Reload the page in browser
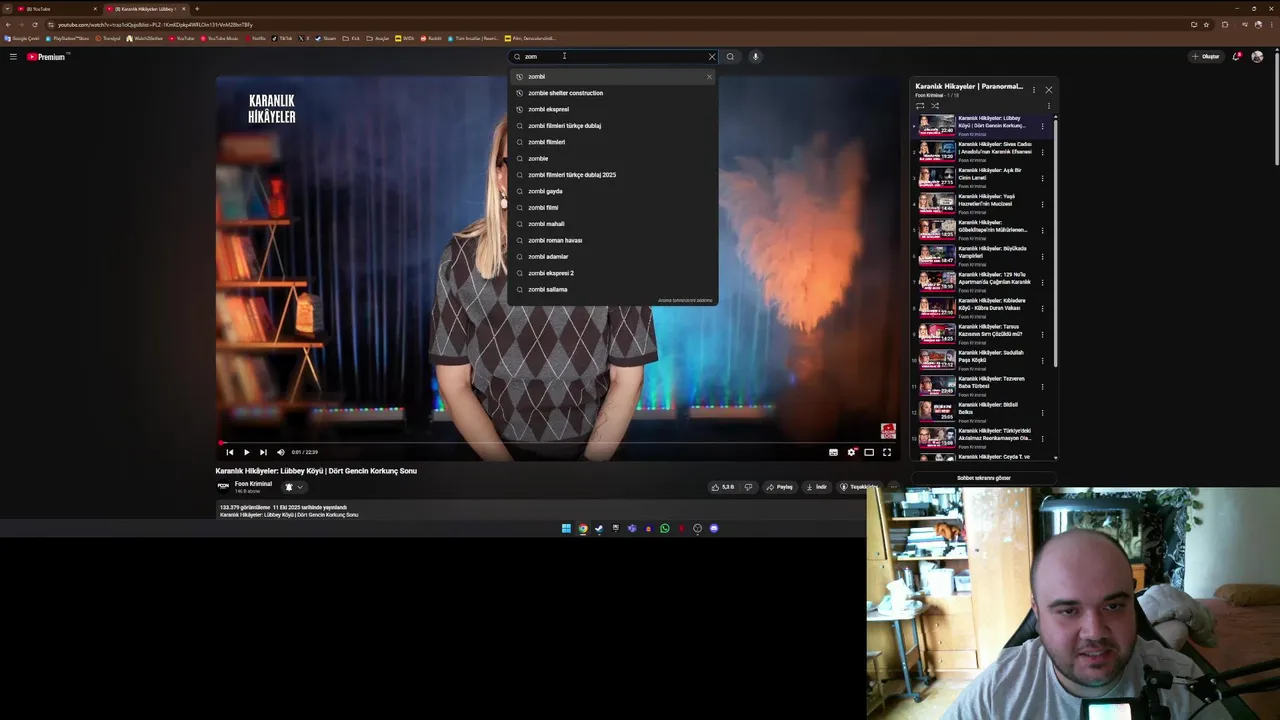The height and width of the screenshot is (720, 1280). point(35,24)
